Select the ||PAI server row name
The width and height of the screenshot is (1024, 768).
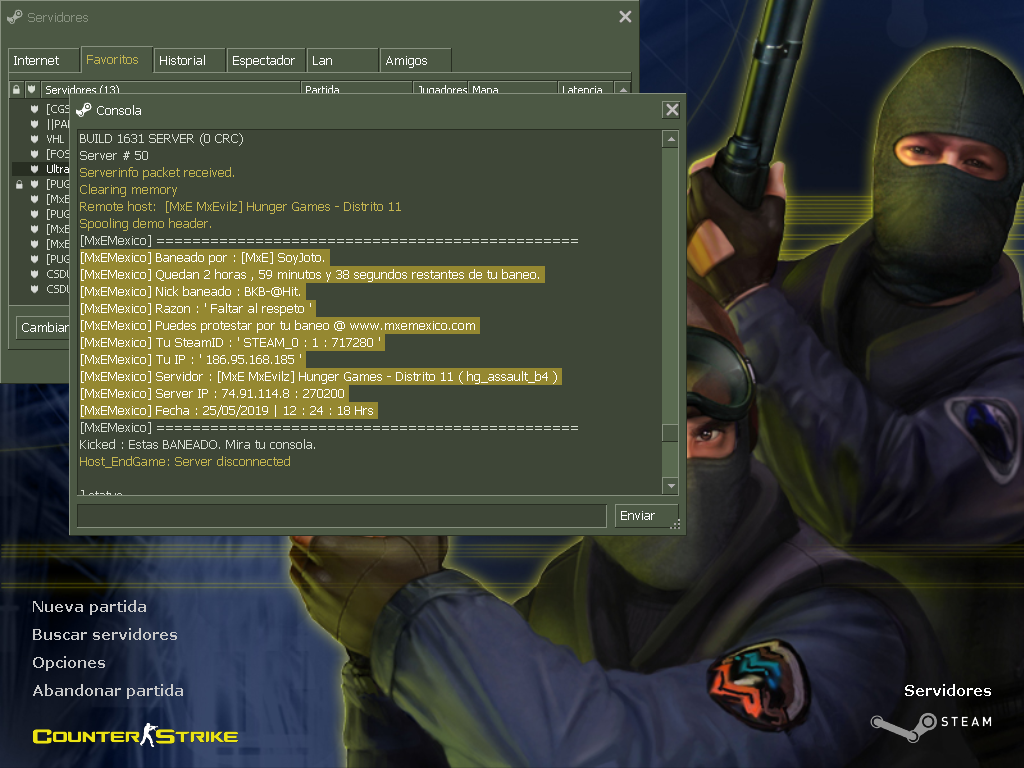pyautogui.click(x=57, y=123)
